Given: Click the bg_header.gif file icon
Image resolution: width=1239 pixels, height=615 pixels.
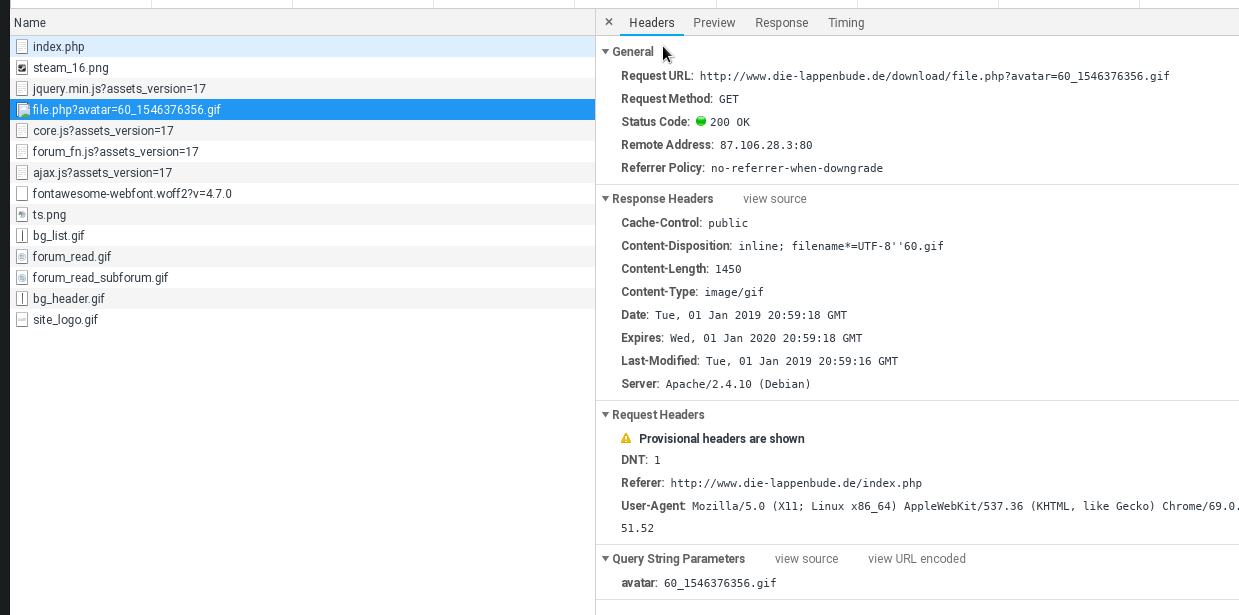Looking at the screenshot, I should (22, 299).
